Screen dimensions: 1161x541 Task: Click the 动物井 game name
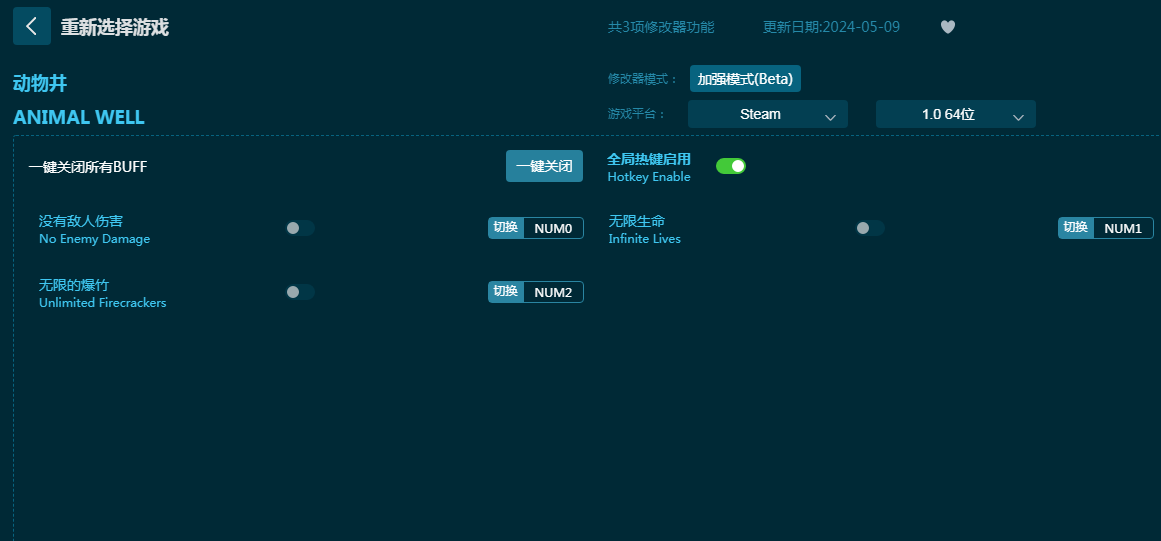pos(40,84)
